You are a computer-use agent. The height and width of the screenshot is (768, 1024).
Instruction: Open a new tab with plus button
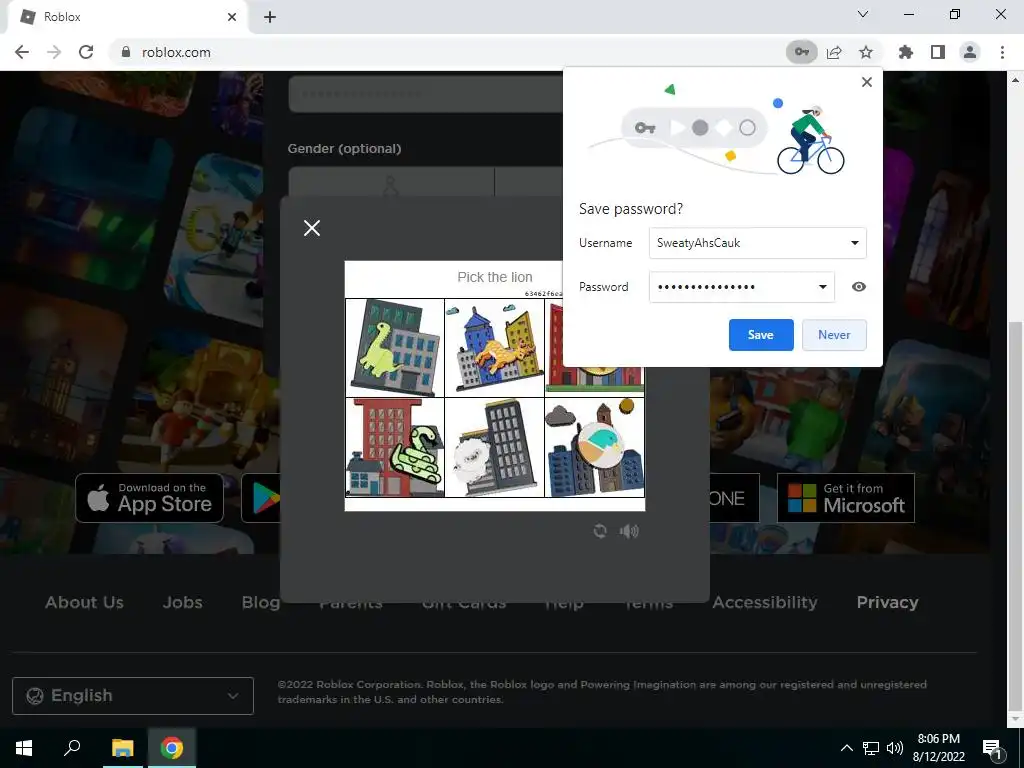pos(270,17)
